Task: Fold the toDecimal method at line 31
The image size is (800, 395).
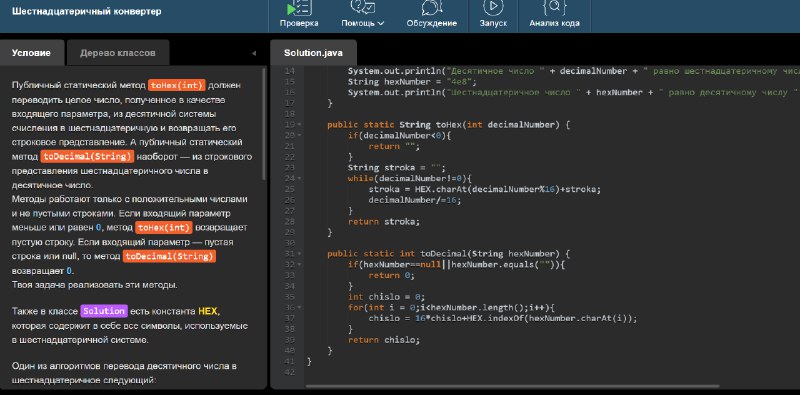Action: point(299,254)
